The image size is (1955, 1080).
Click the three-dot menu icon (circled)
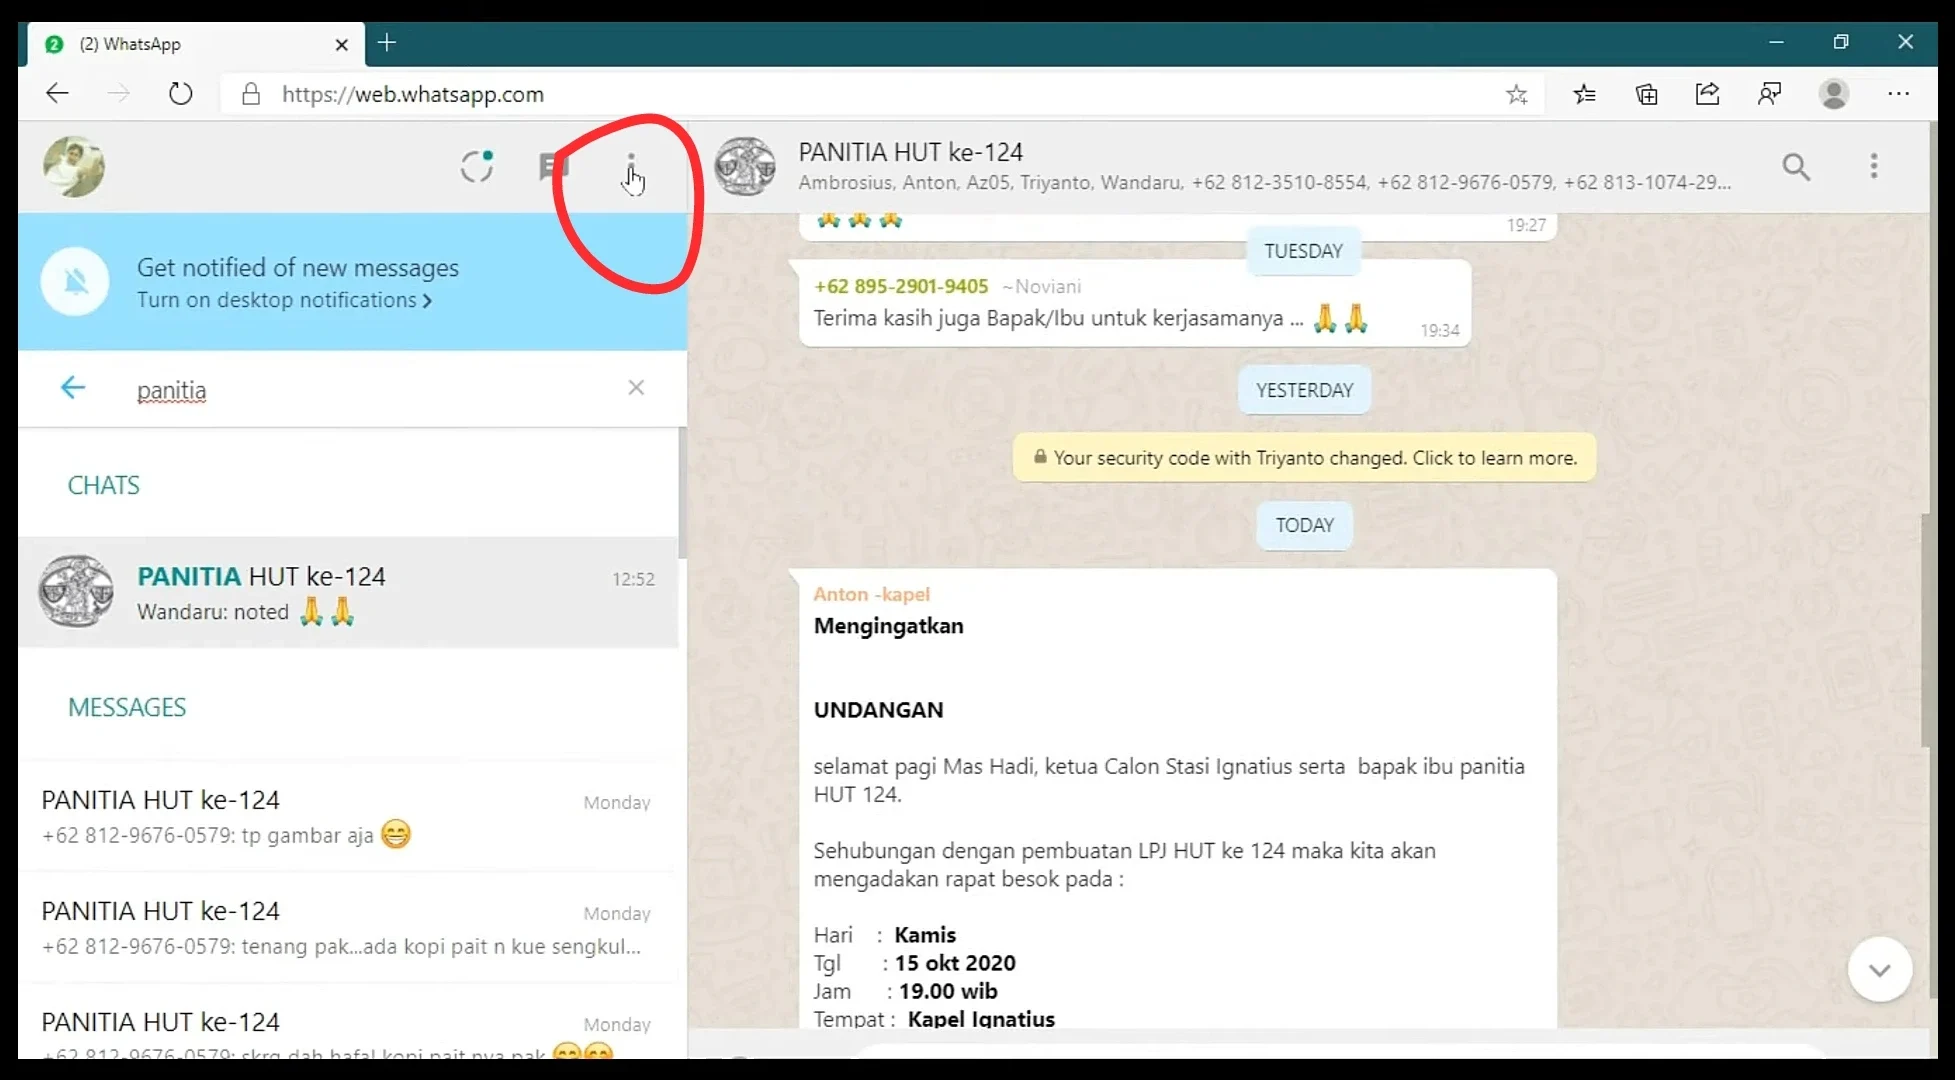click(632, 165)
